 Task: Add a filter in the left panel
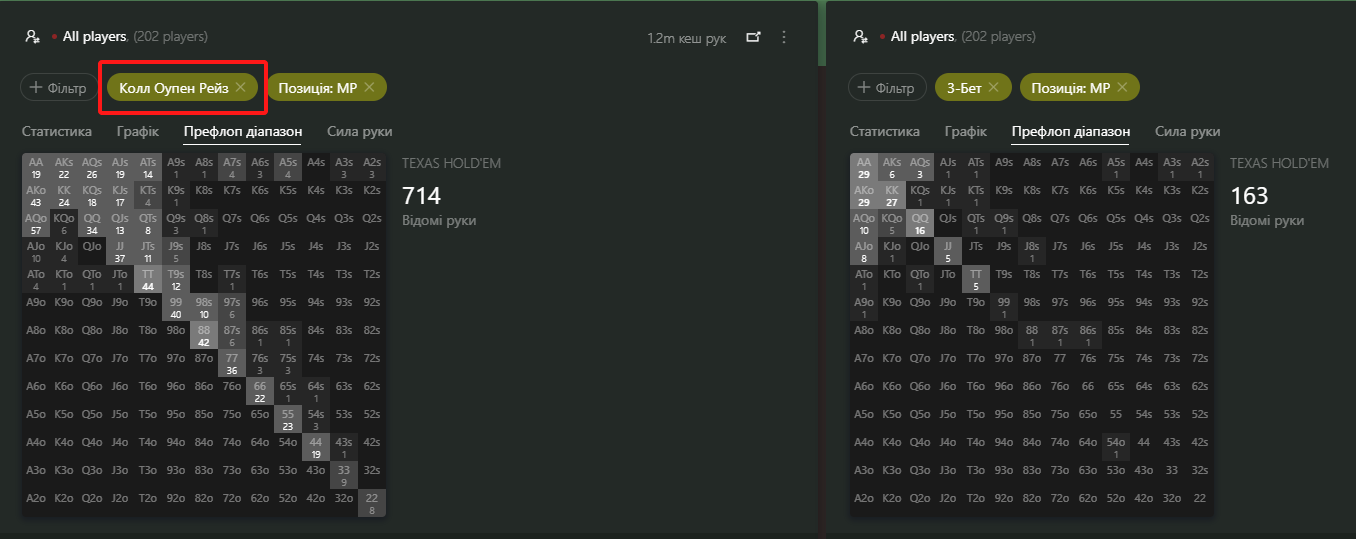(59, 88)
